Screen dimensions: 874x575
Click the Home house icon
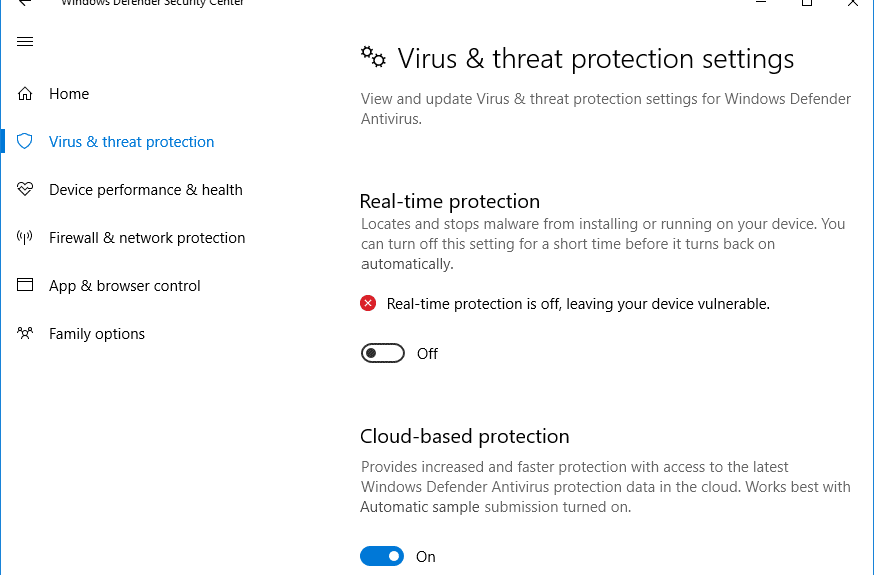point(26,94)
